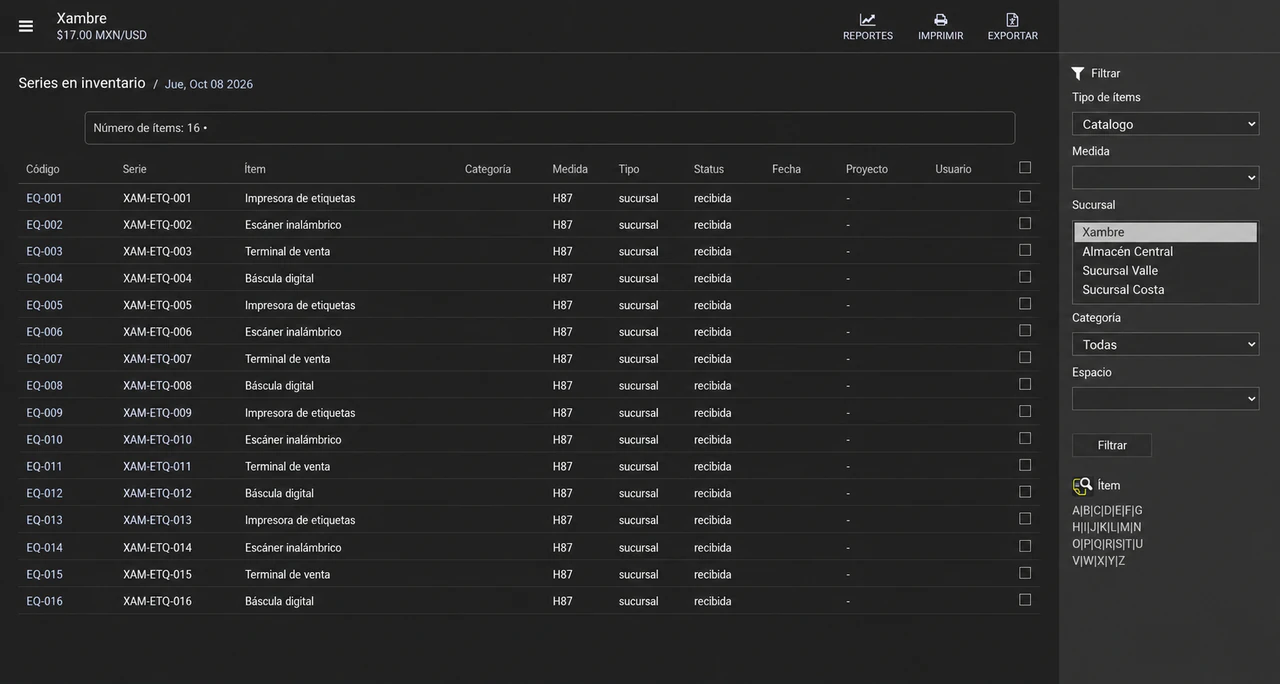The image size is (1280, 684).
Task: Open the hamburger navigation menu
Action: click(x=26, y=26)
